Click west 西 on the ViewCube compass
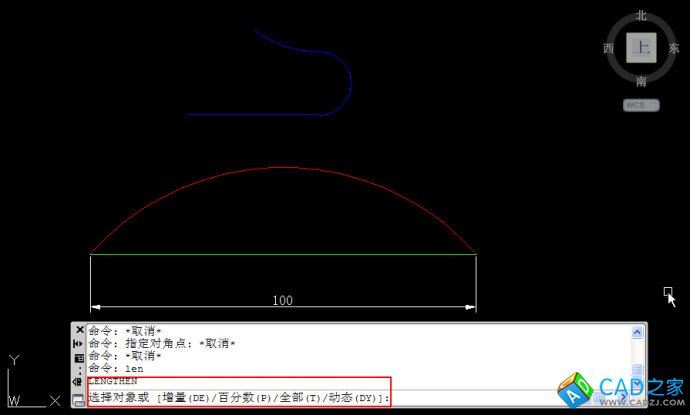The width and height of the screenshot is (690, 415). click(608, 48)
